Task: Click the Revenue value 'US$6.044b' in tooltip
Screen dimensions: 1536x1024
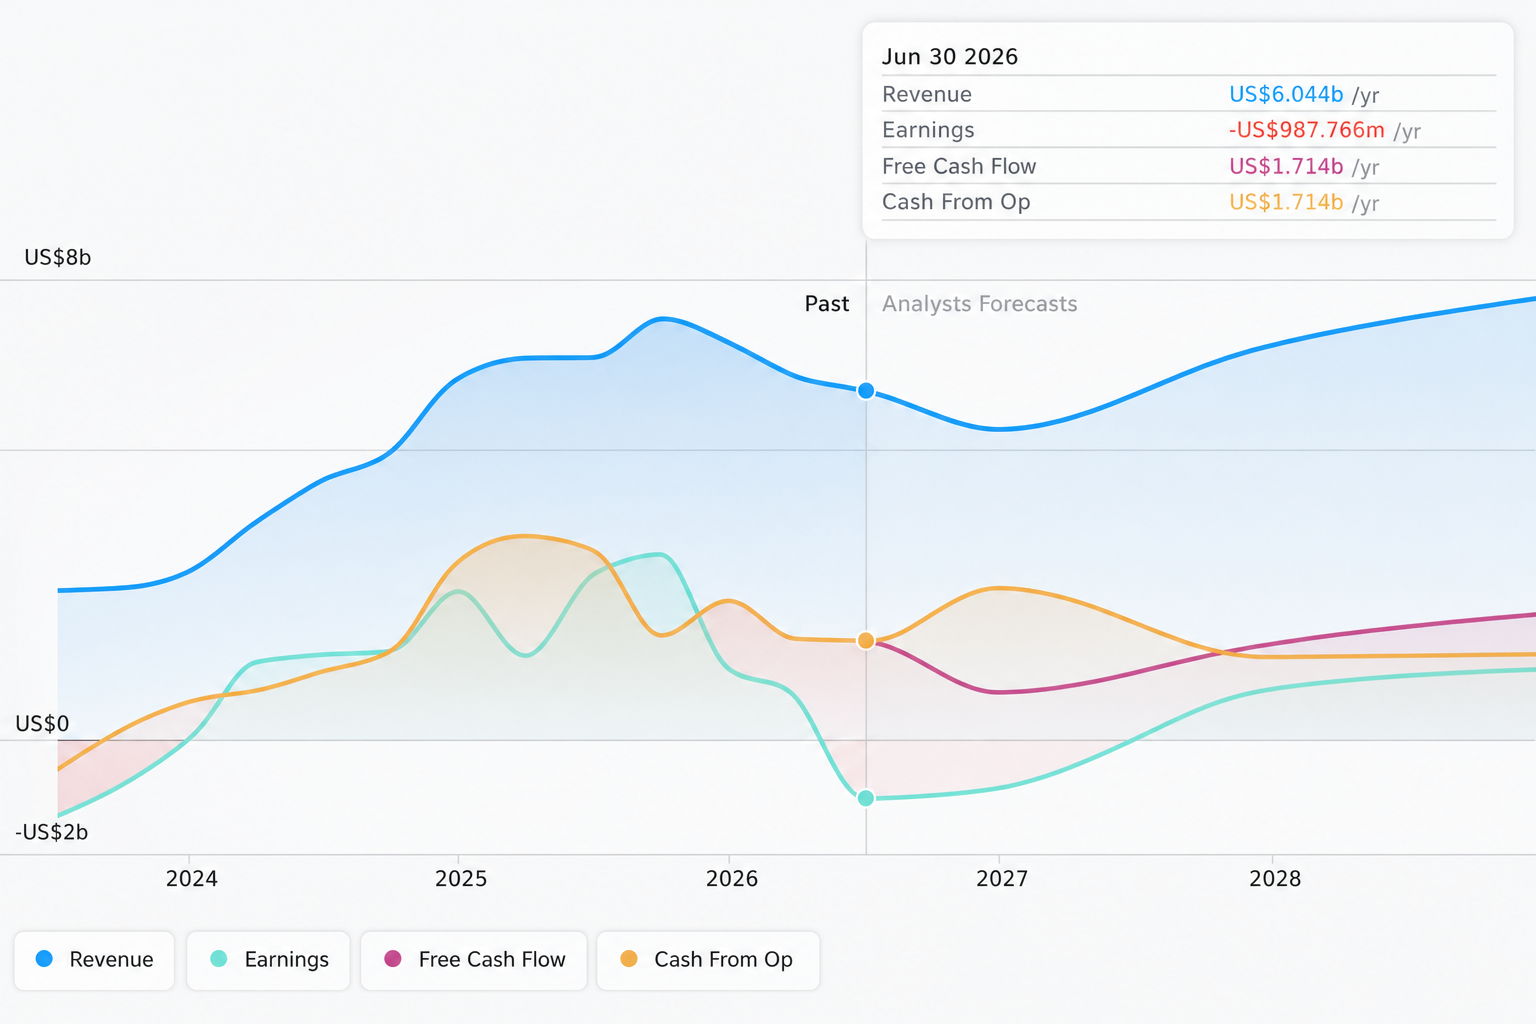Action: (x=1286, y=94)
